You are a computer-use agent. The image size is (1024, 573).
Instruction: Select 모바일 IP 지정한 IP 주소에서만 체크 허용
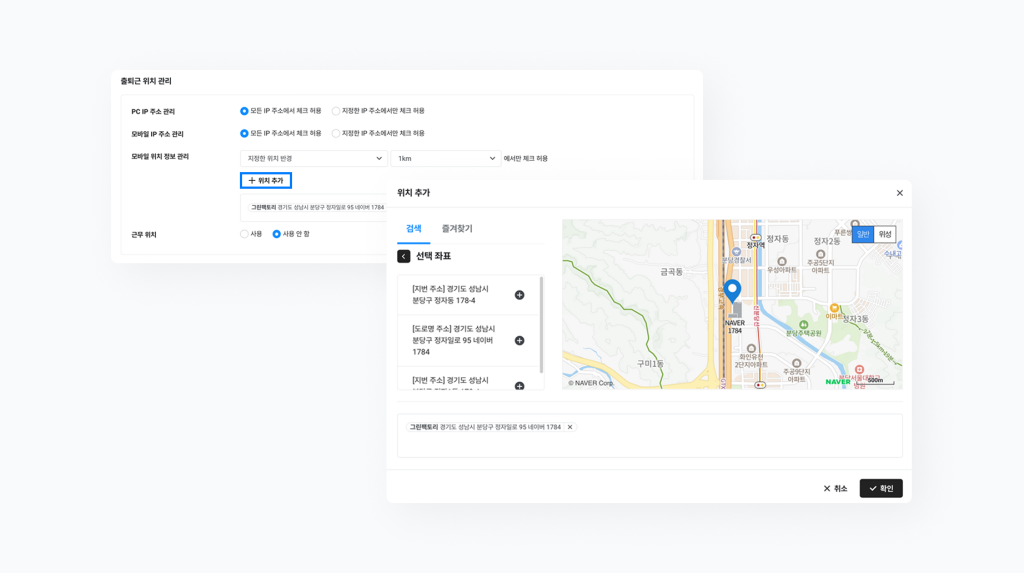(x=336, y=133)
